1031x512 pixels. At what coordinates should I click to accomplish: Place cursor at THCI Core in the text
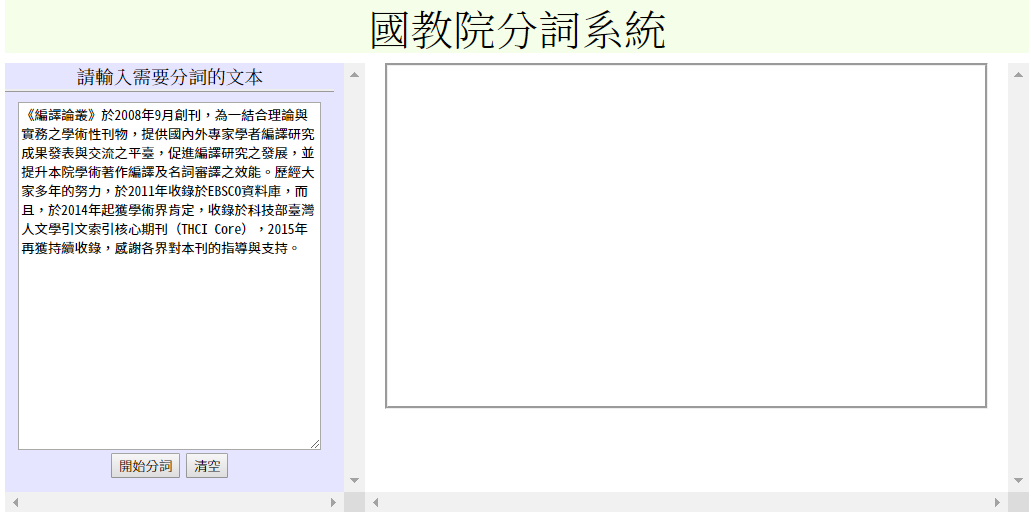click(212, 229)
